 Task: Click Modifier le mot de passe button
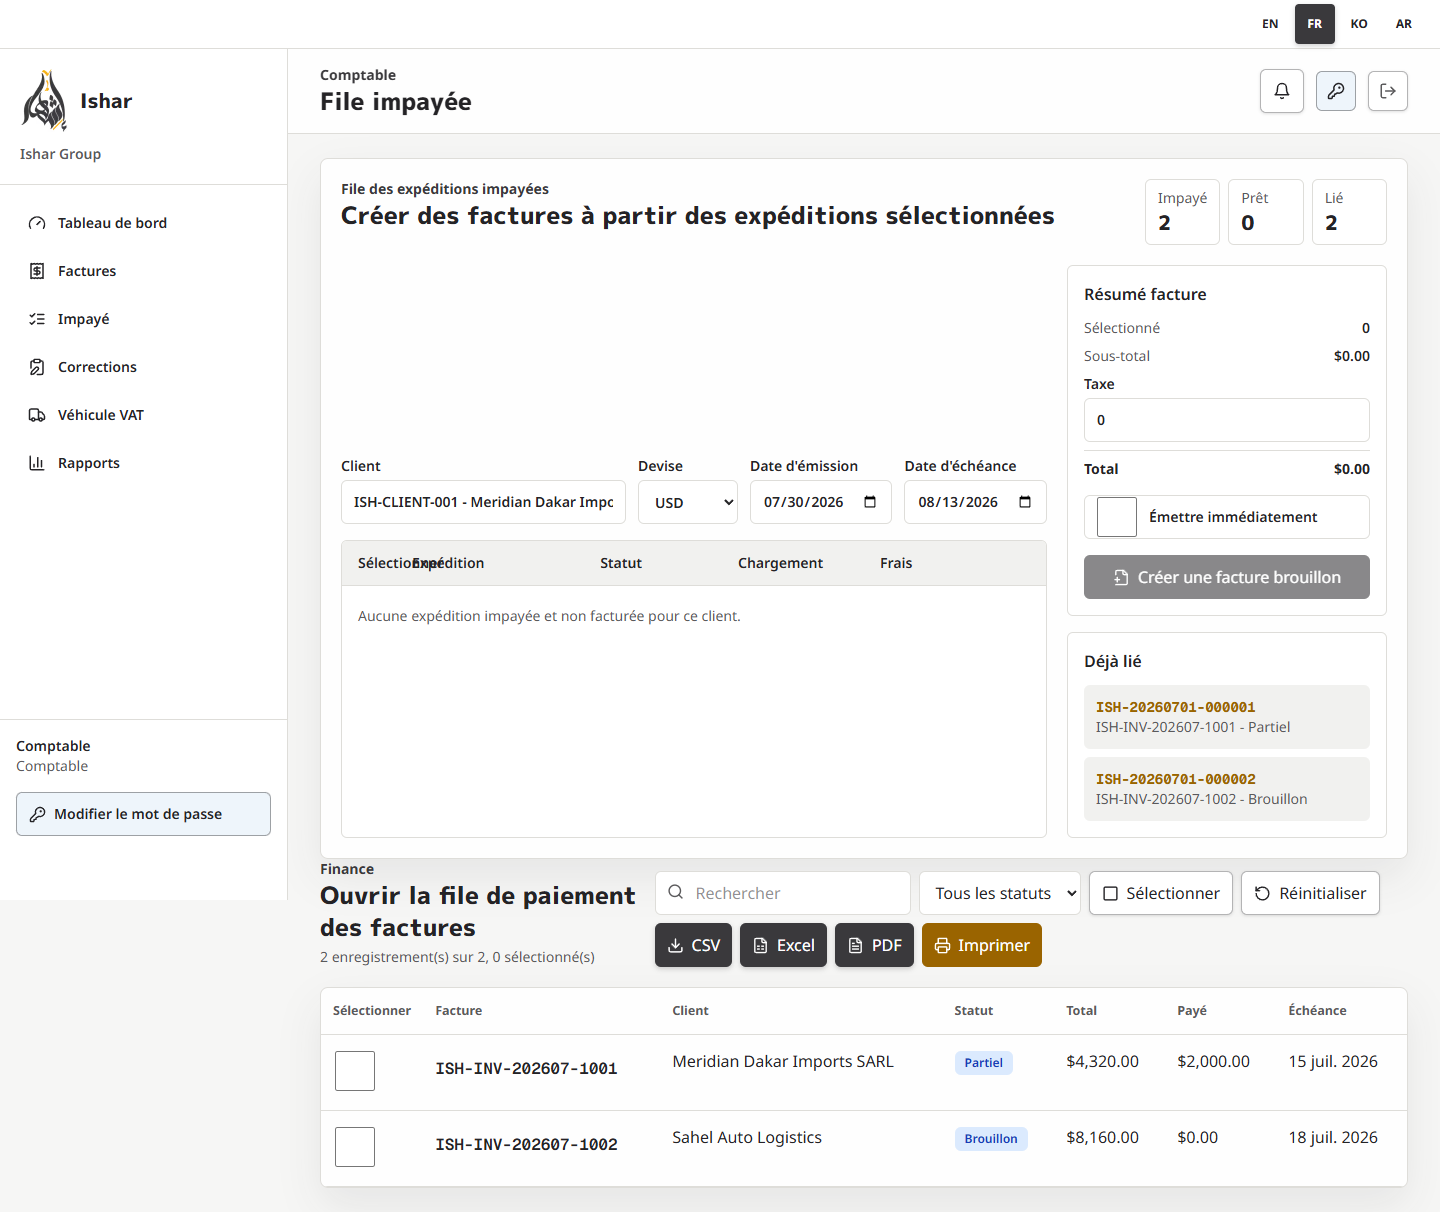pyautogui.click(x=144, y=814)
